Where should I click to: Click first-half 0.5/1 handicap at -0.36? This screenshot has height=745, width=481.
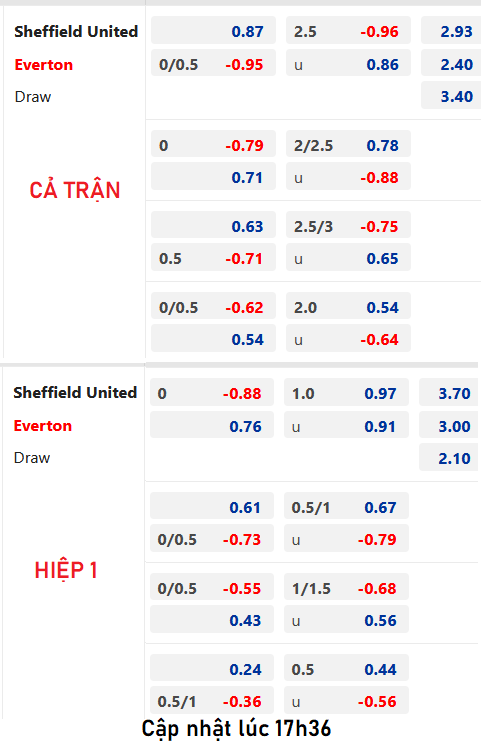[x=212, y=701]
